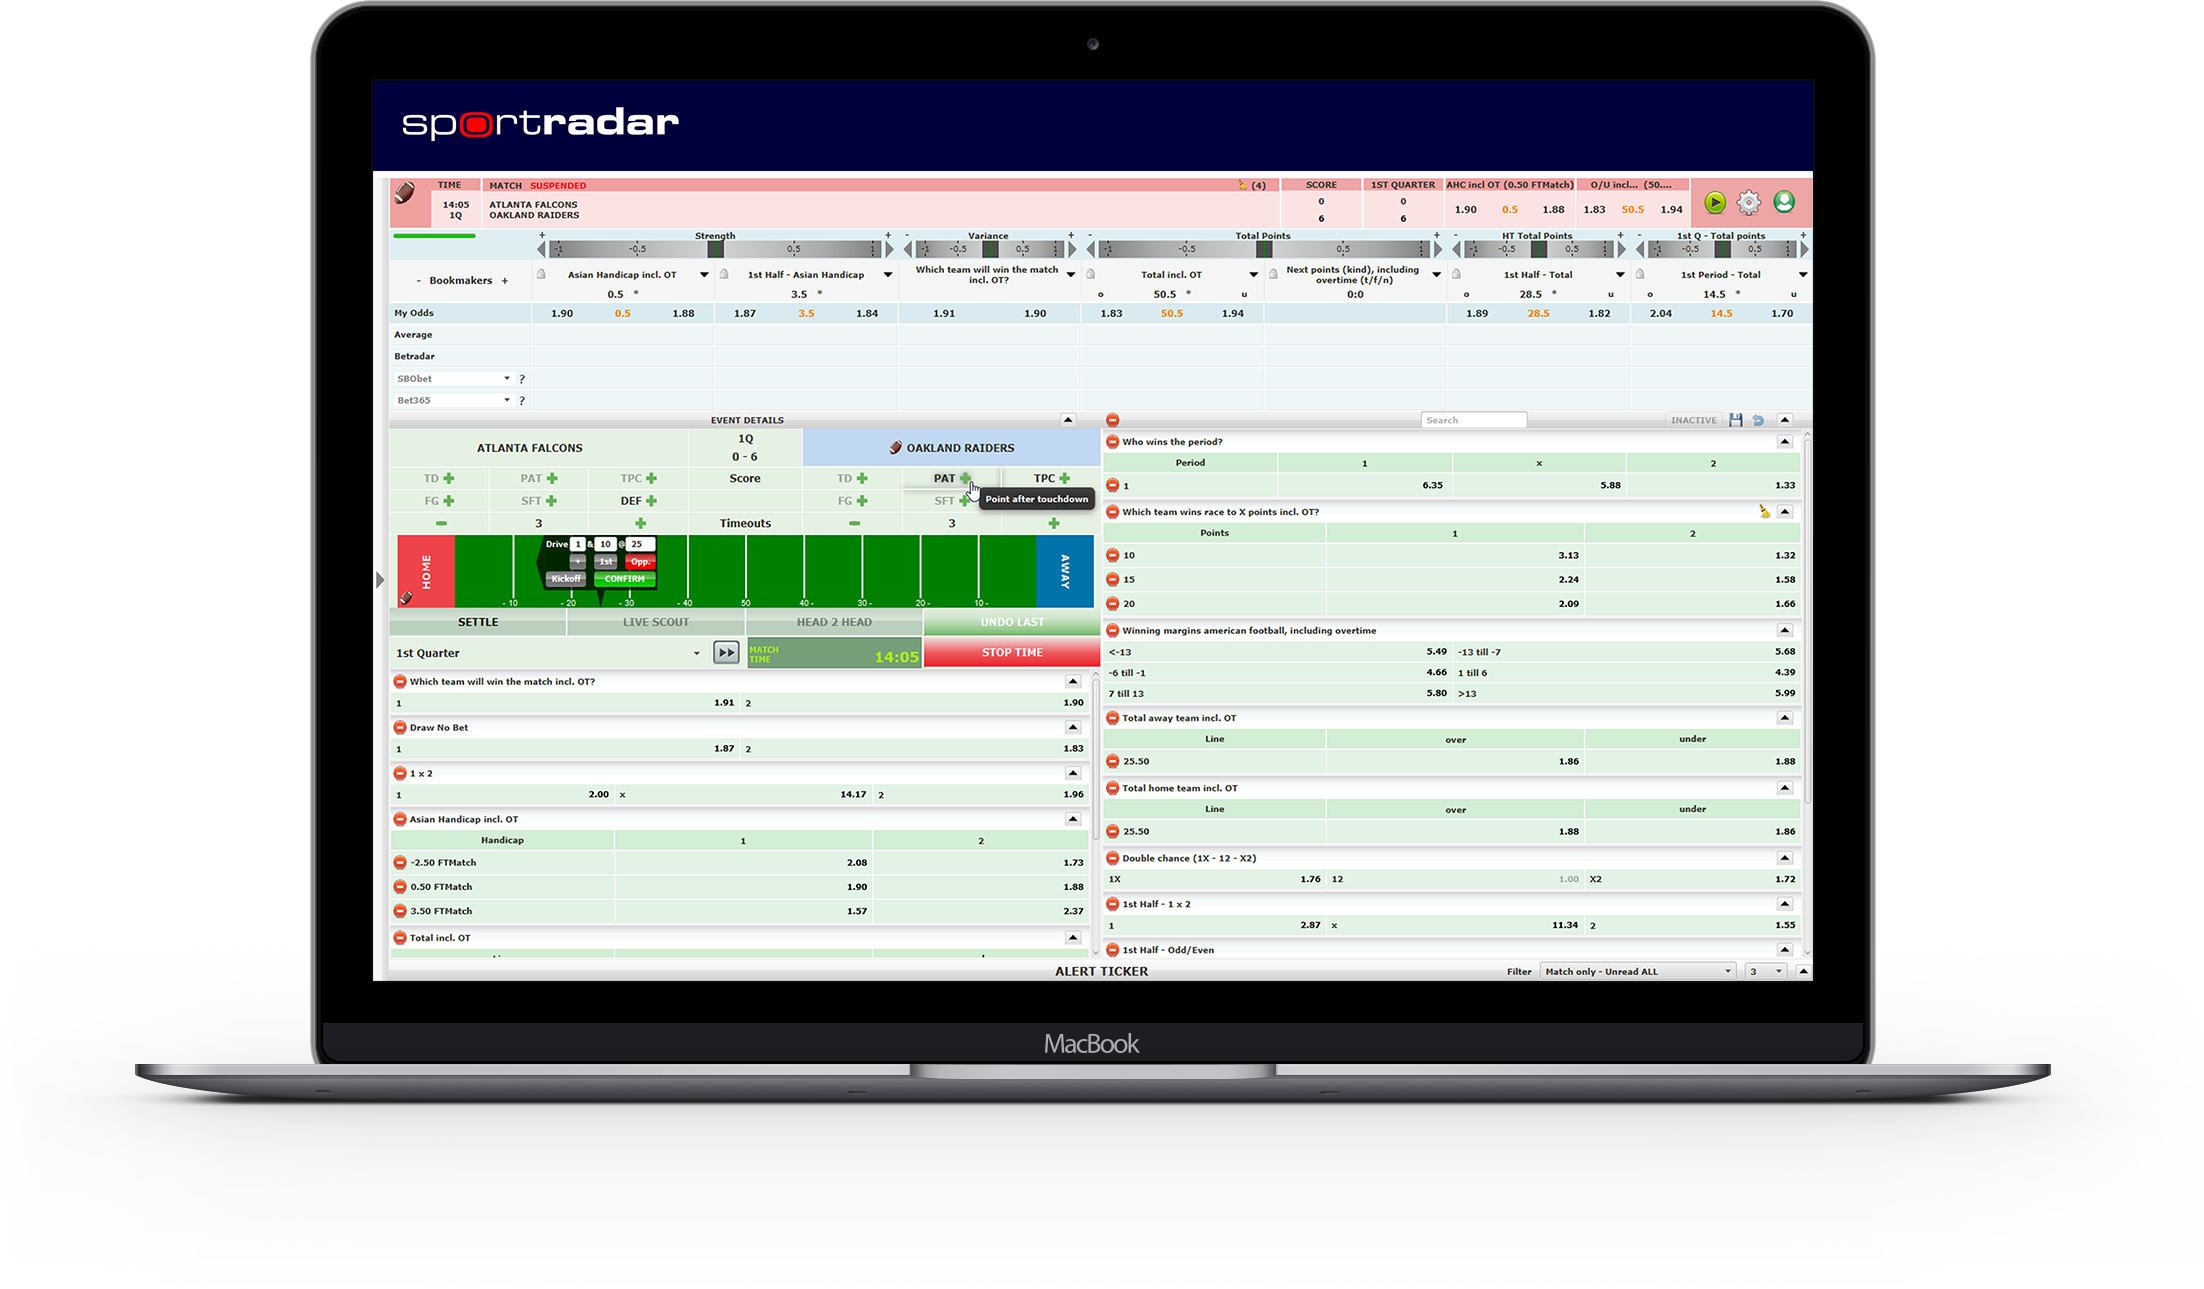This screenshot has width=2204, height=1289.
Task: Open the SBObet bookmaker dropdown
Action: click(x=506, y=378)
